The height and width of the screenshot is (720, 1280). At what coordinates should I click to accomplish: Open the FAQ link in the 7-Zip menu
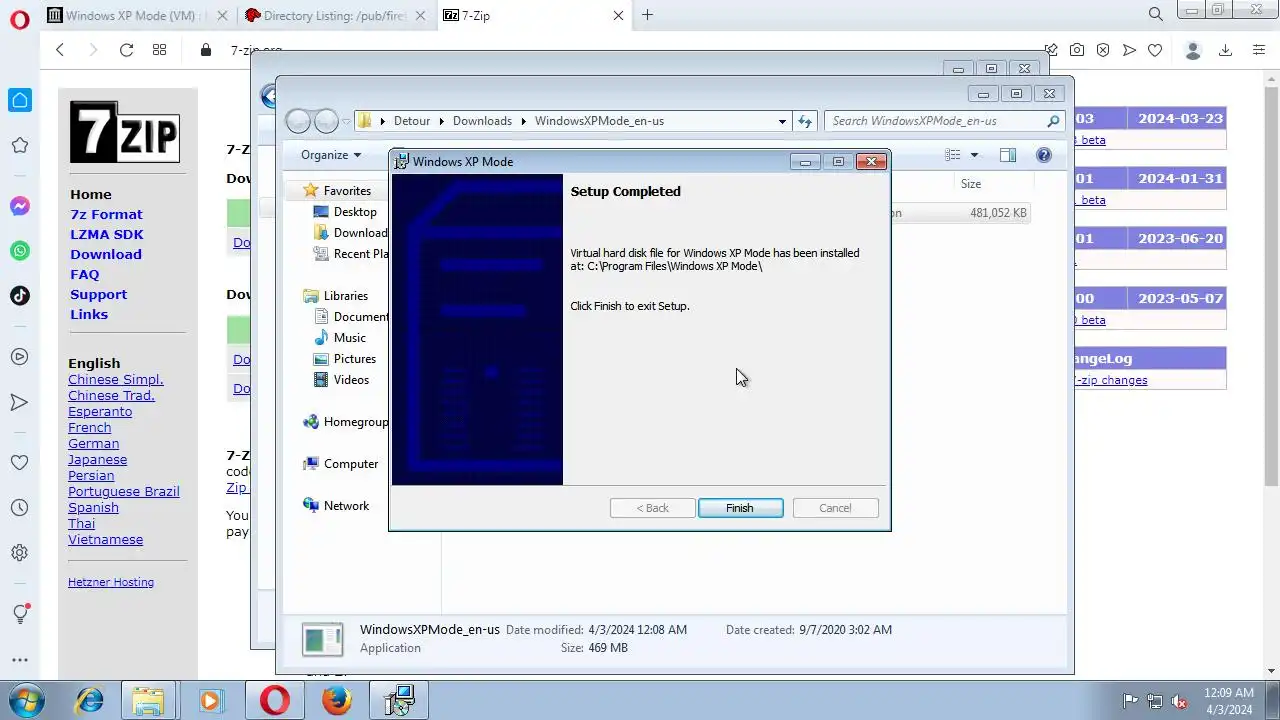84,274
